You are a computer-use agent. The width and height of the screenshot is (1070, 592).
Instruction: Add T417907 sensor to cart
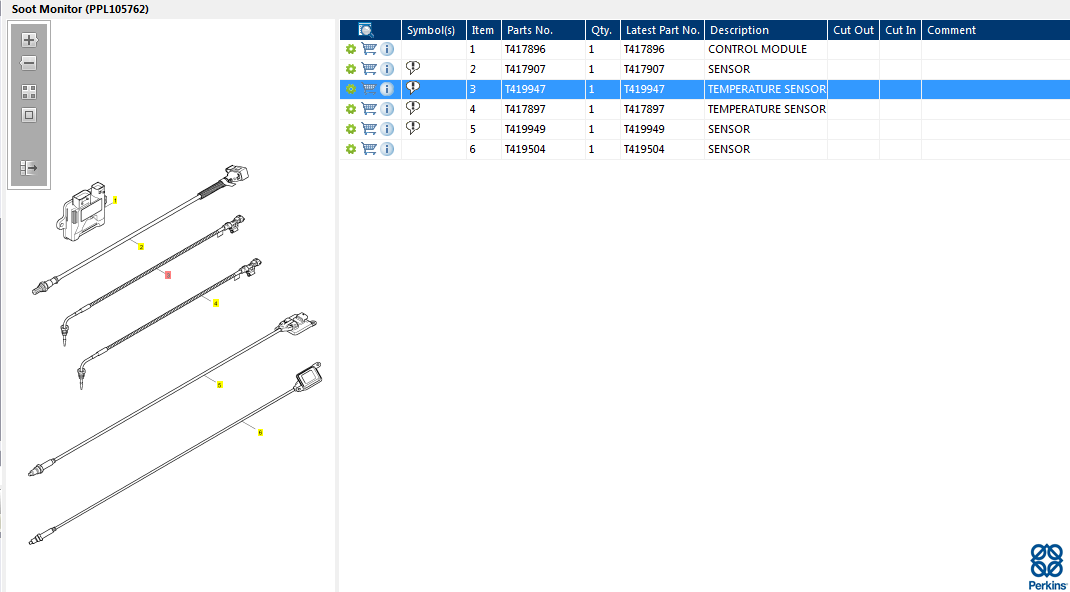pos(369,69)
